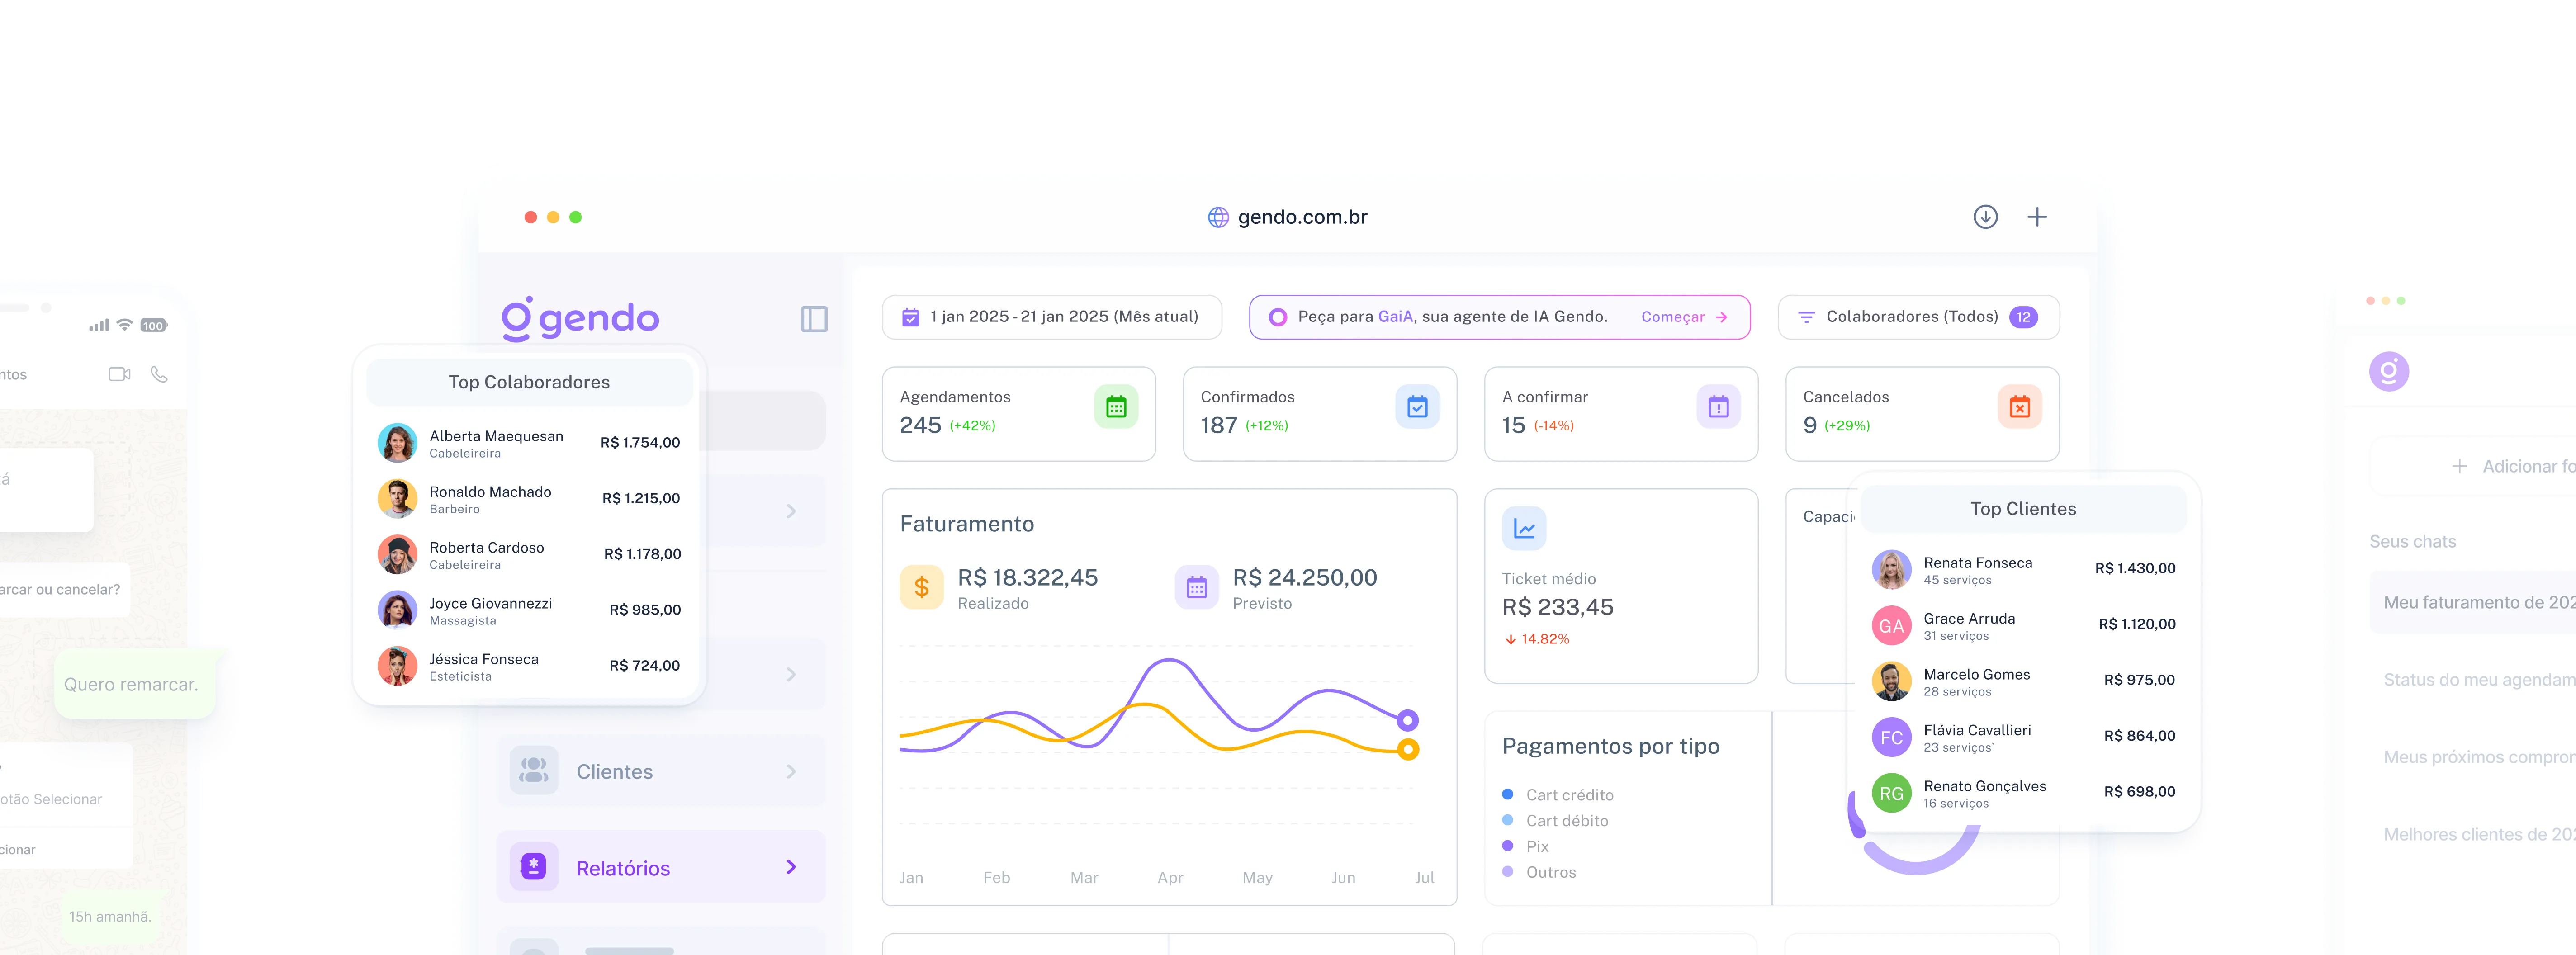Open a new tab with the plus icon

click(x=2037, y=217)
